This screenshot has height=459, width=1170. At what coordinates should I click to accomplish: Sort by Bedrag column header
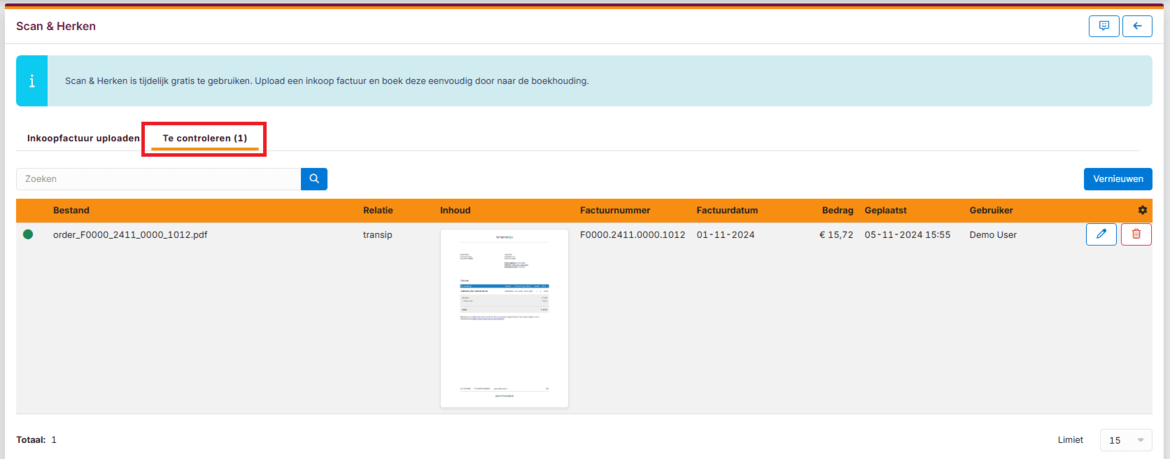click(x=836, y=210)
